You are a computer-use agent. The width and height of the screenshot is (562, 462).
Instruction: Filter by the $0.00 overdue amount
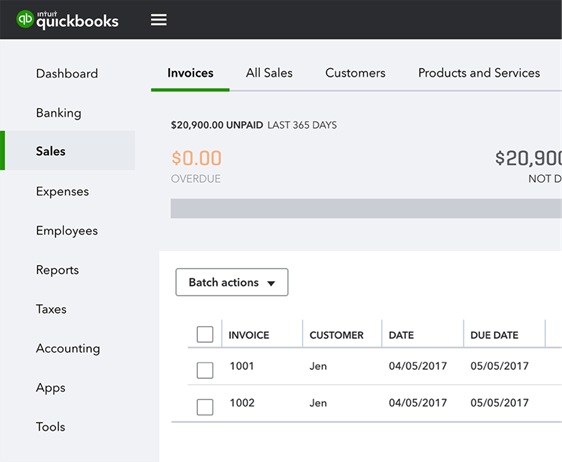coord(196,158)
